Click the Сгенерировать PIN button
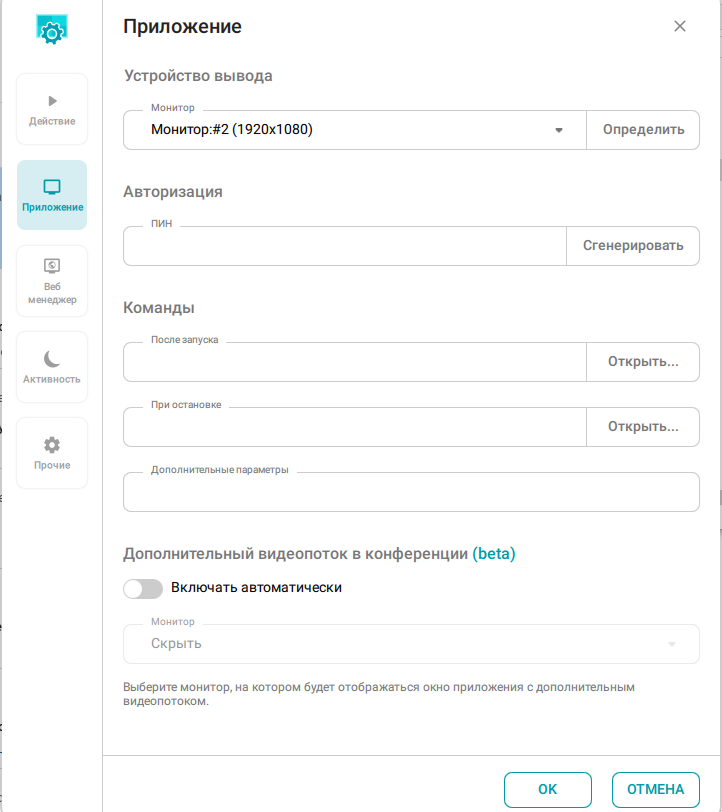722x812 pixels. pyautogui.click(x=633, y=246)
